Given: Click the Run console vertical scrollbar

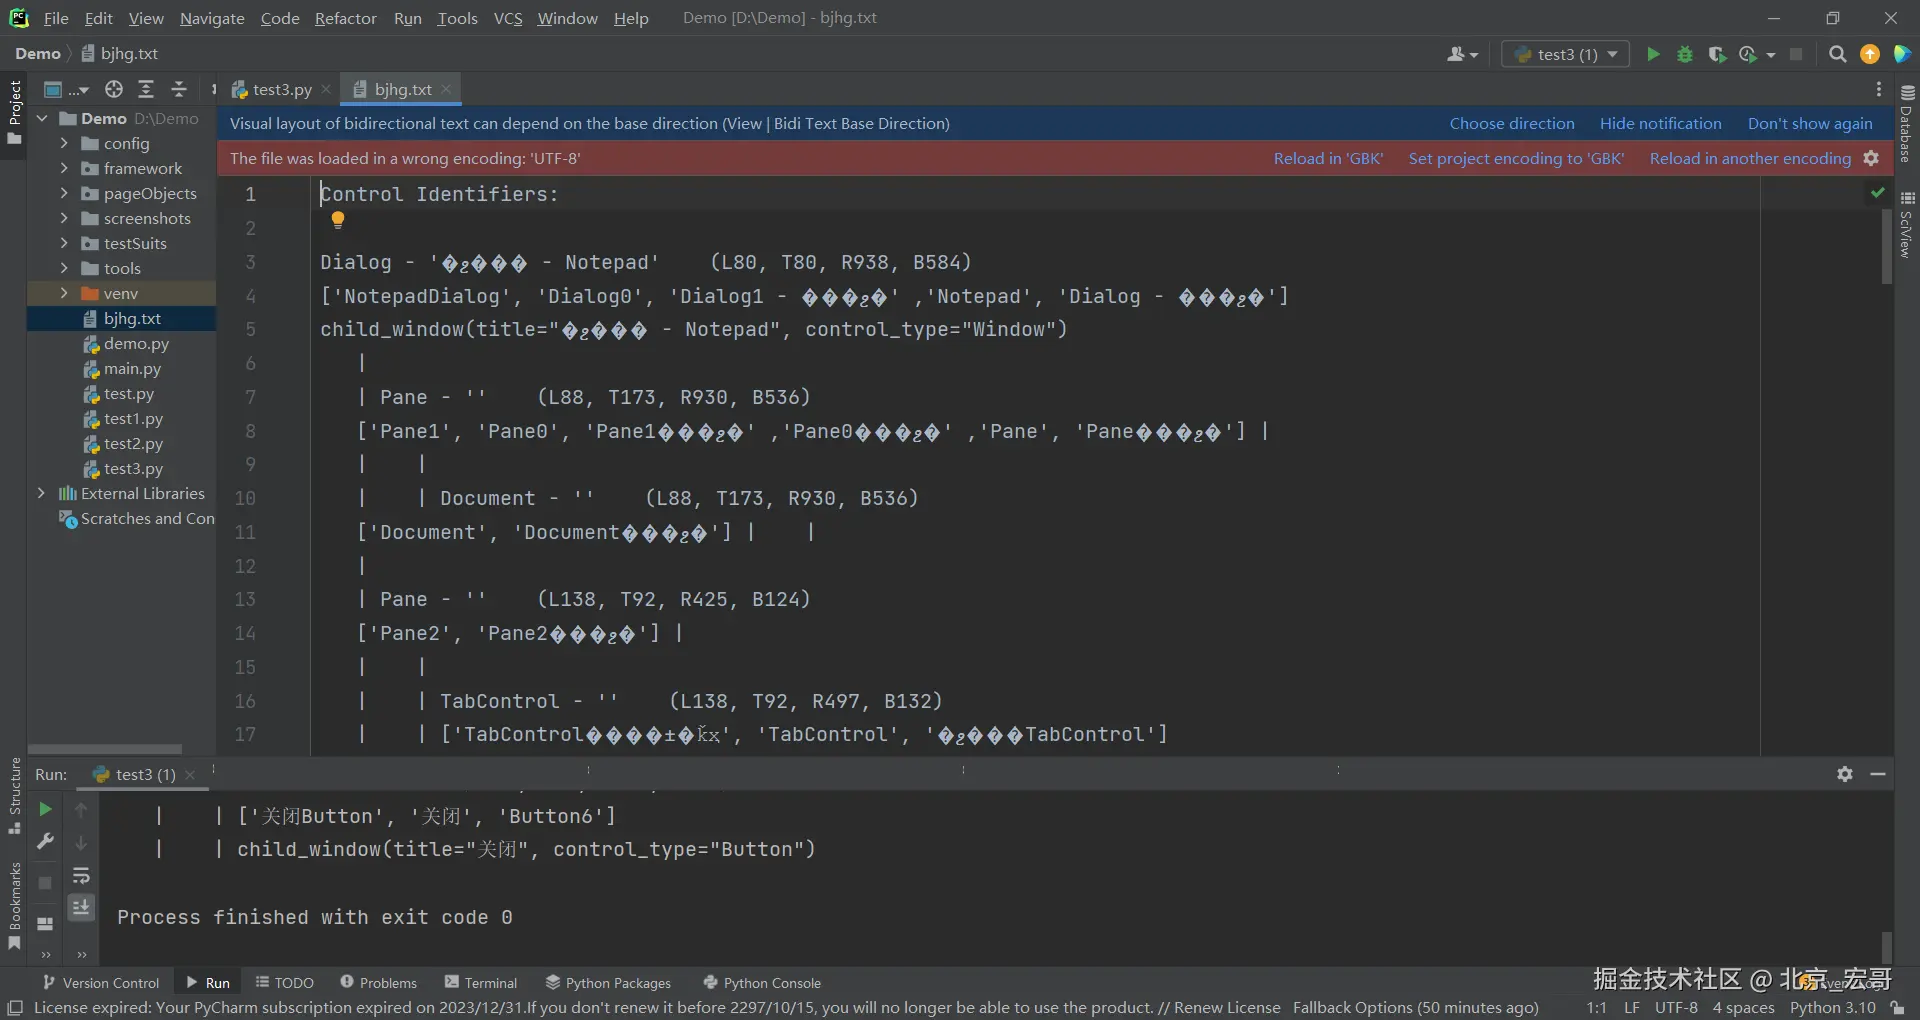Looking at the screenshot, I should tap(1887, 946).
